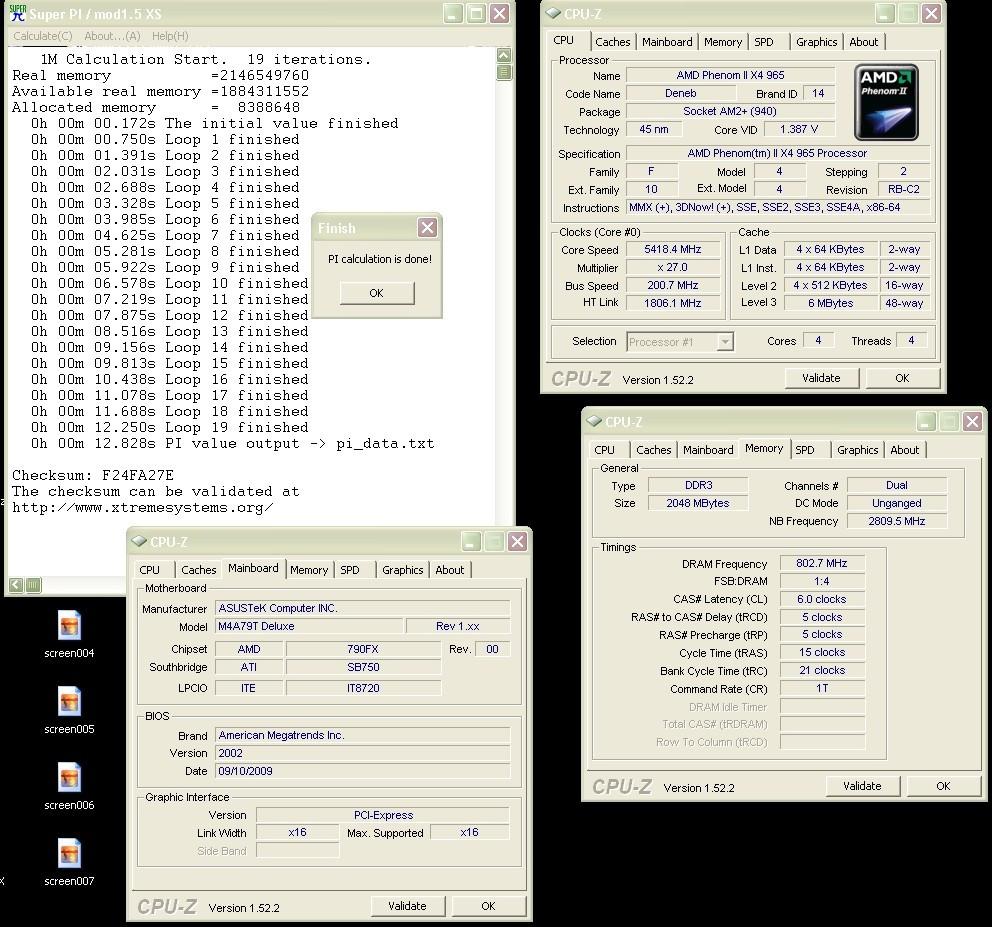The height and width of the screenshot is (927, 992).
Task: Open Caches tab in CPU-Z Mainboard window
Action: 199,570
